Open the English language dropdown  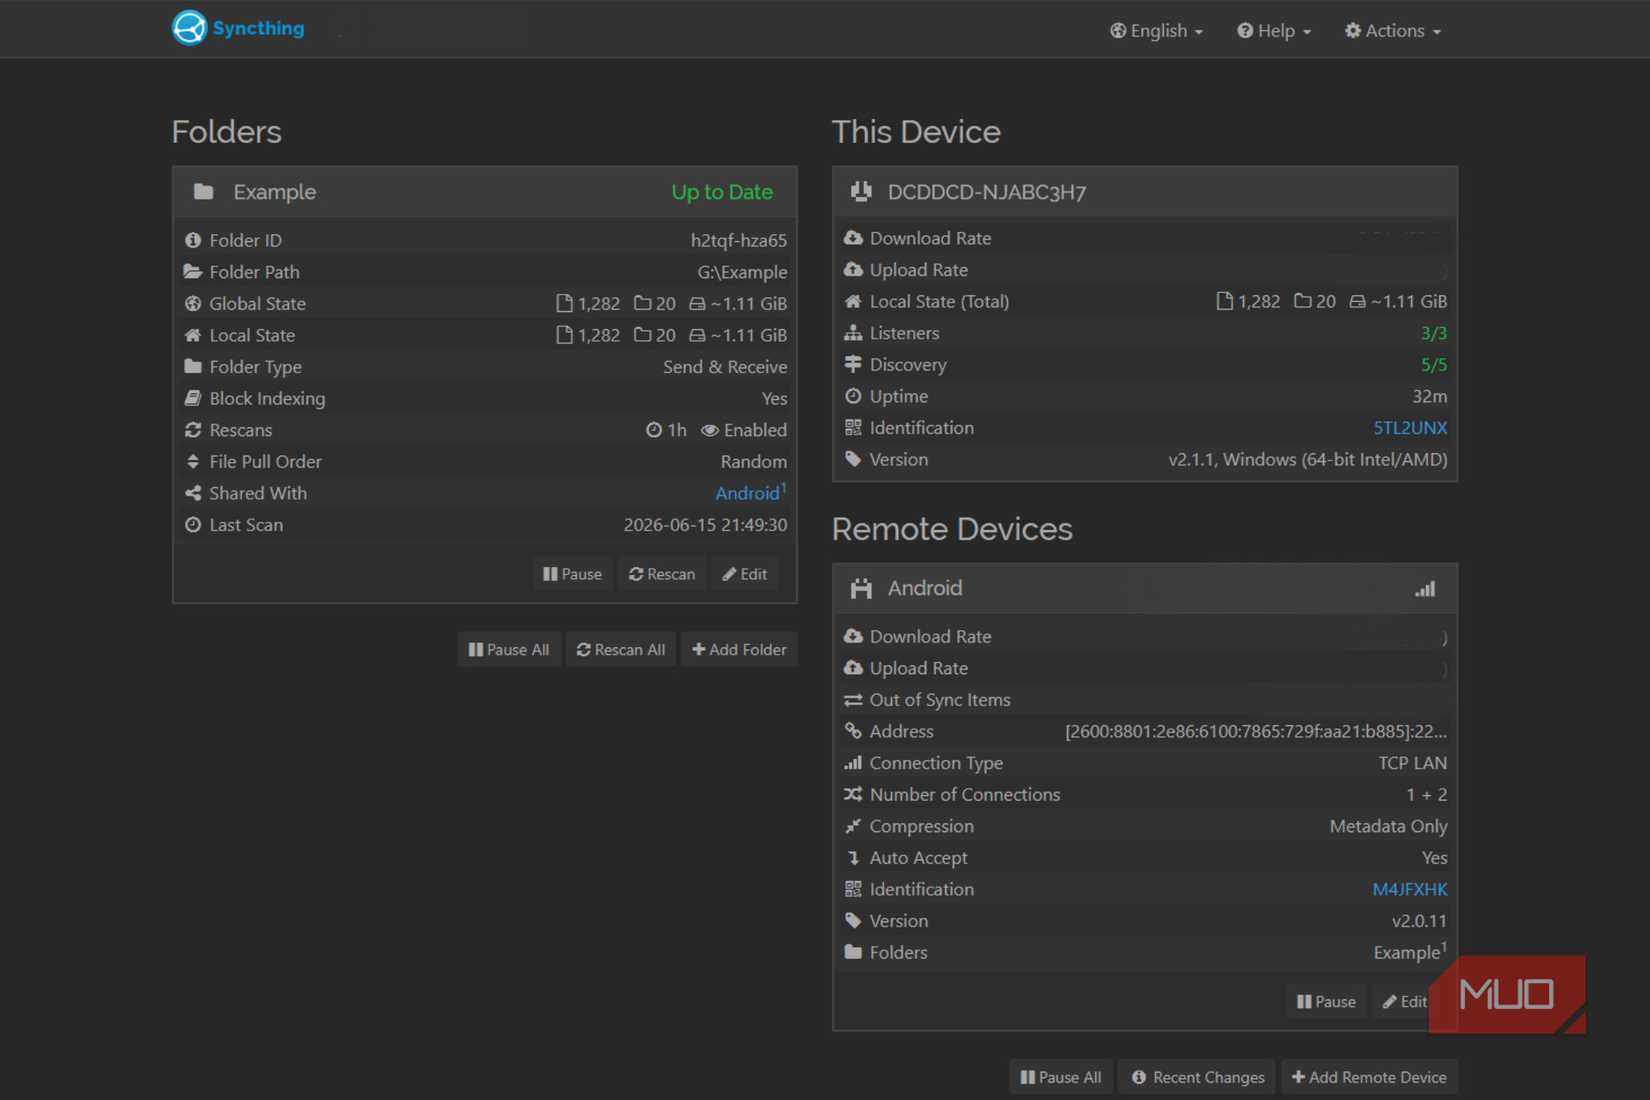coord(1157,31)
